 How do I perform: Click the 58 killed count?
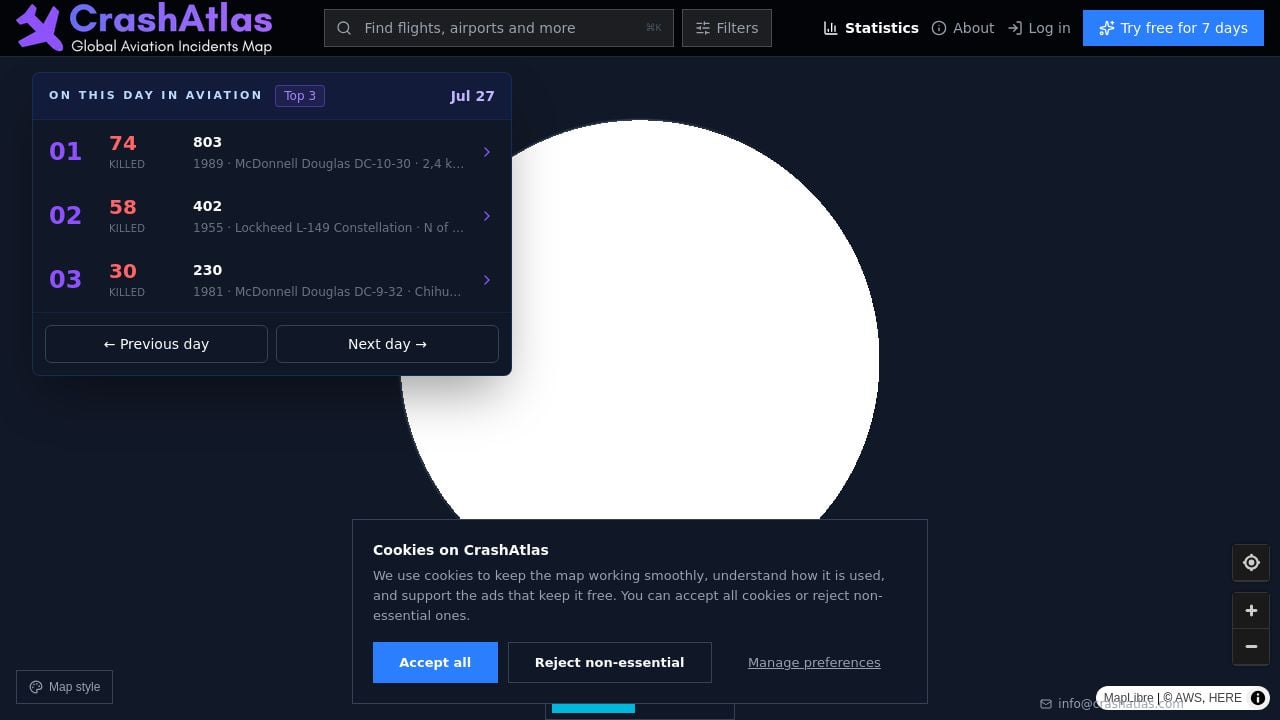123,207
